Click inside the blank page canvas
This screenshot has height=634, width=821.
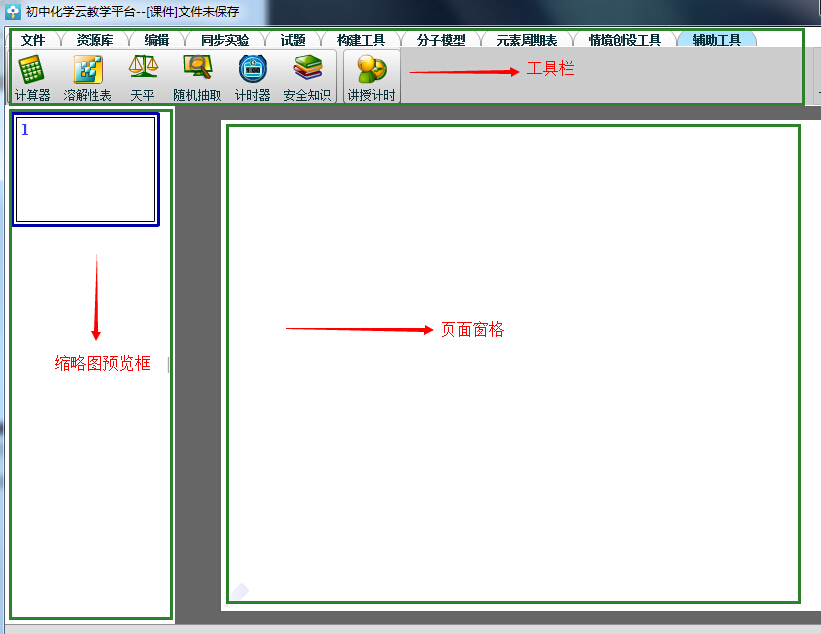[513, 450]
